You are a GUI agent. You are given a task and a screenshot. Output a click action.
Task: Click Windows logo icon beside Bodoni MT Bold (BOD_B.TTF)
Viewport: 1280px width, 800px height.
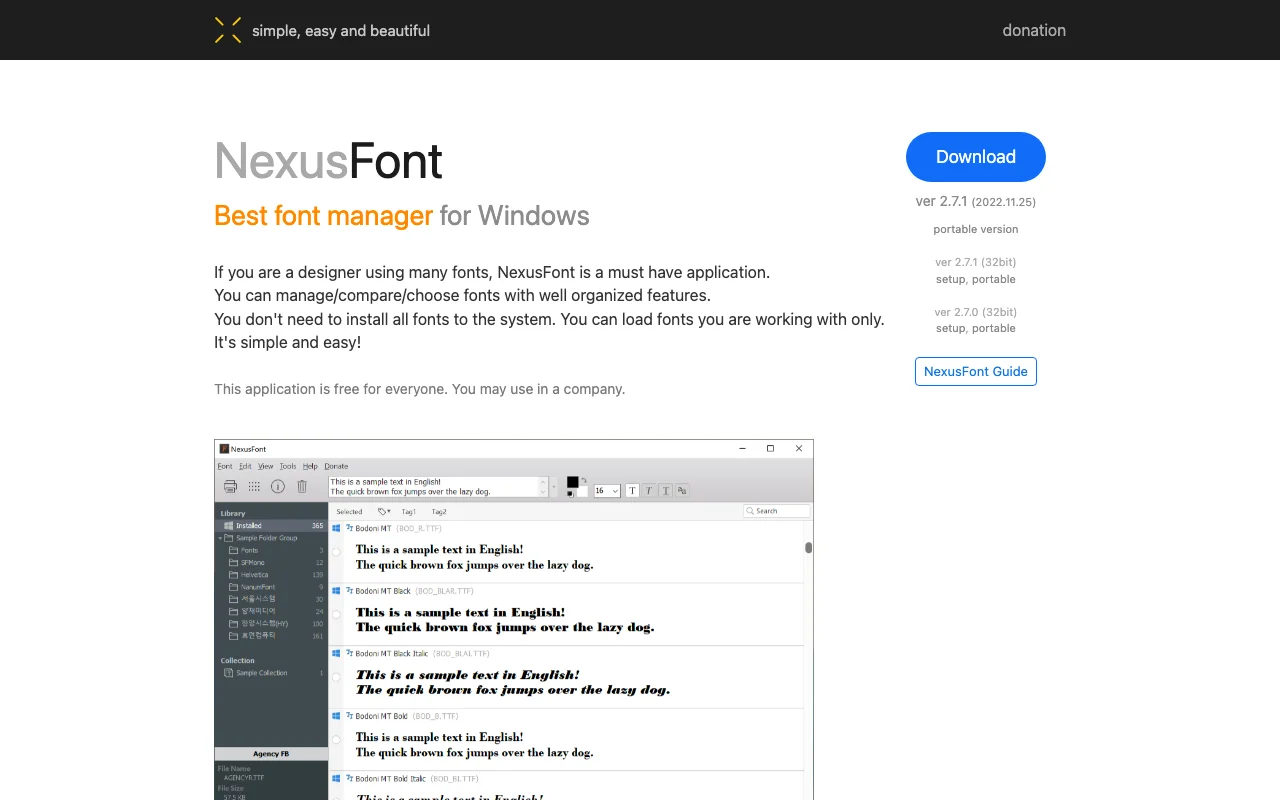click(336, 716)
